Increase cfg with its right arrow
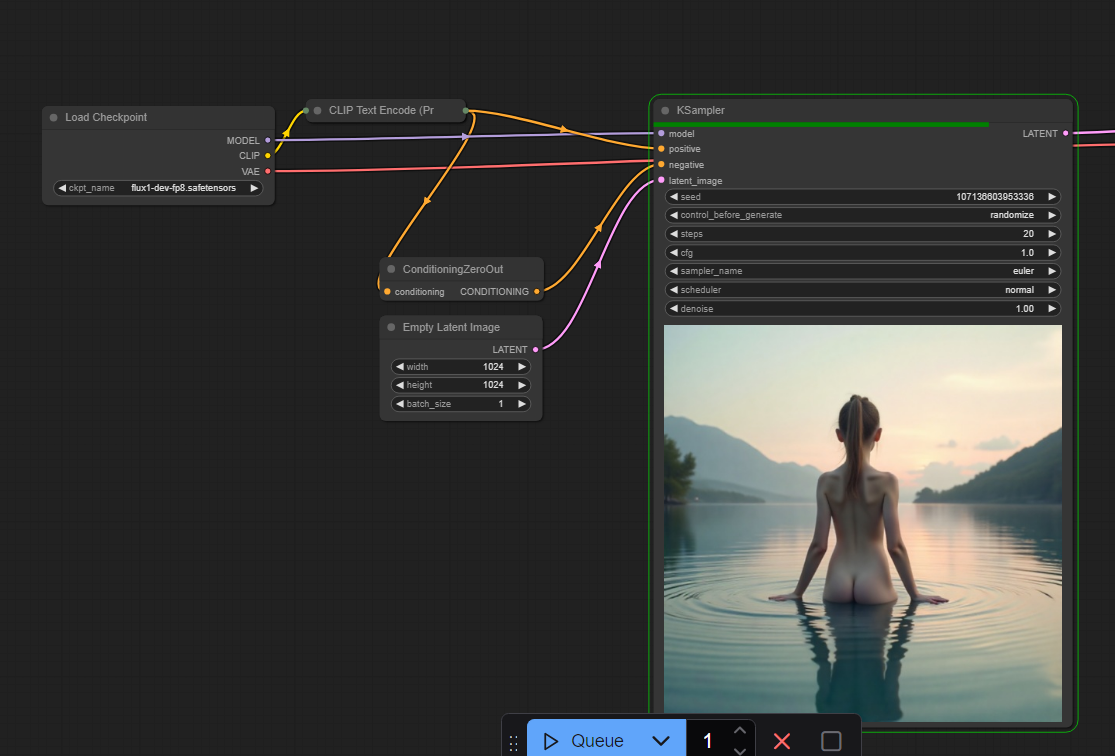This screenshot has width=1115, height=756. pos(1052,252)
